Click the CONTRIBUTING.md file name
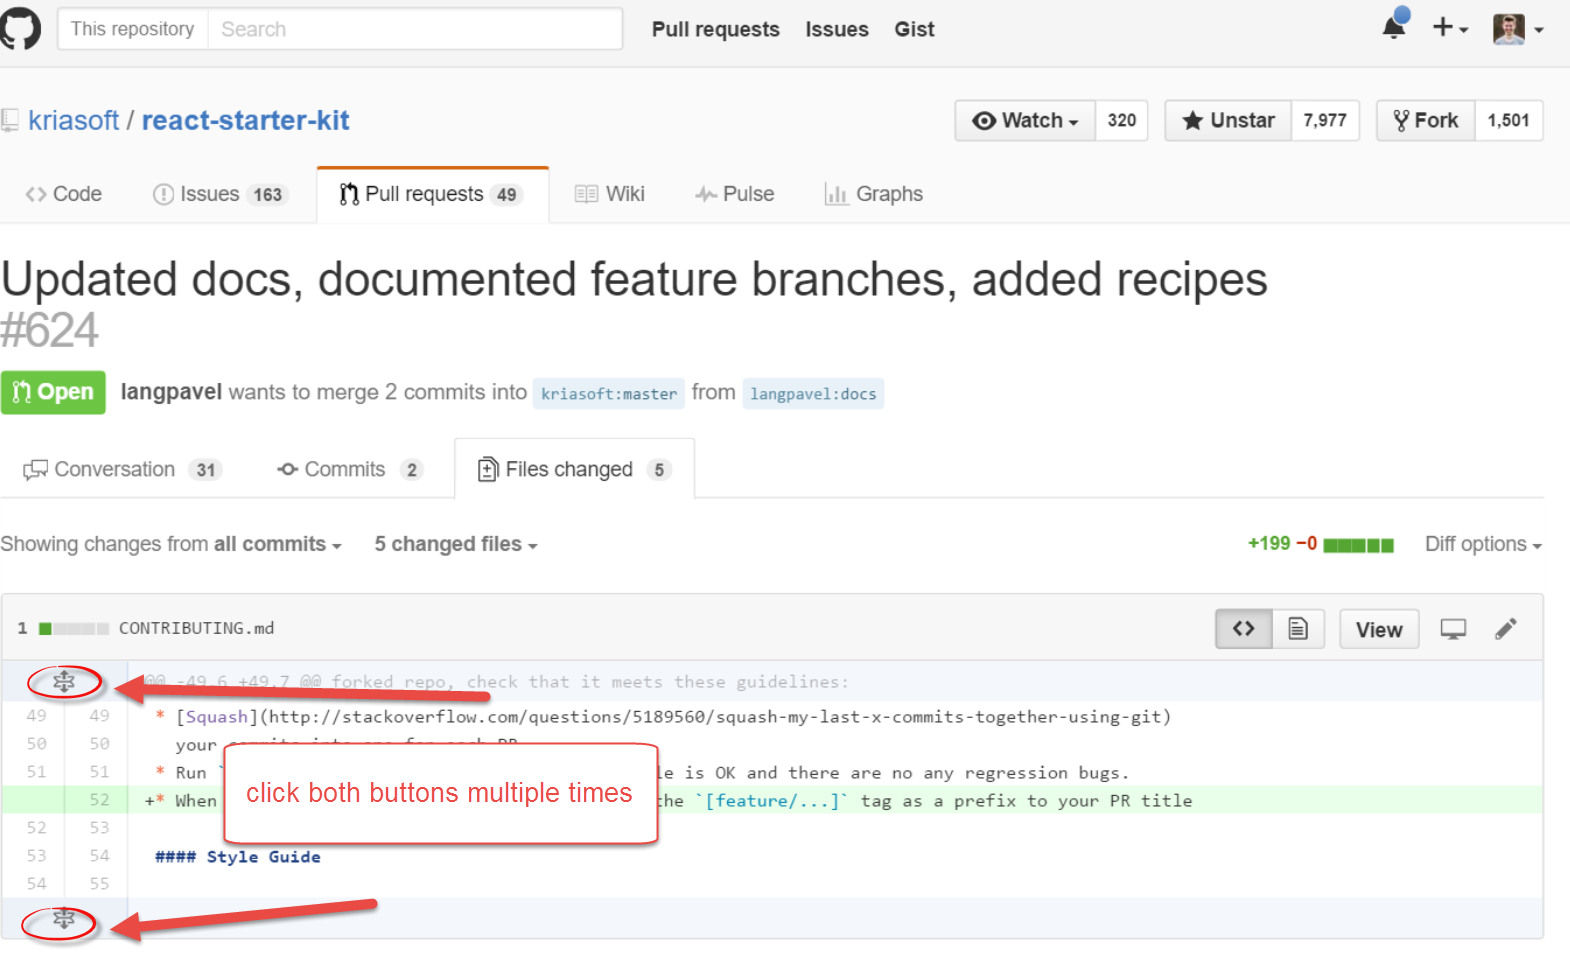 tap(196, 628)
